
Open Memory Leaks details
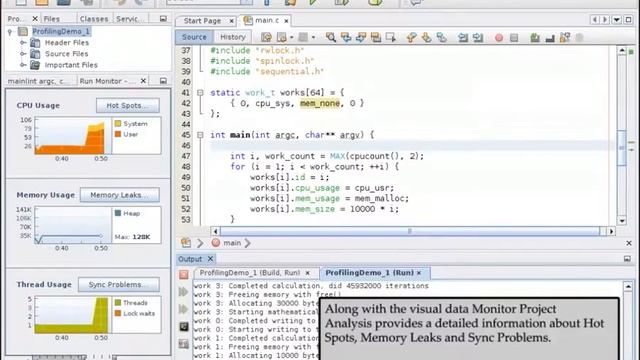coord(120,195)
